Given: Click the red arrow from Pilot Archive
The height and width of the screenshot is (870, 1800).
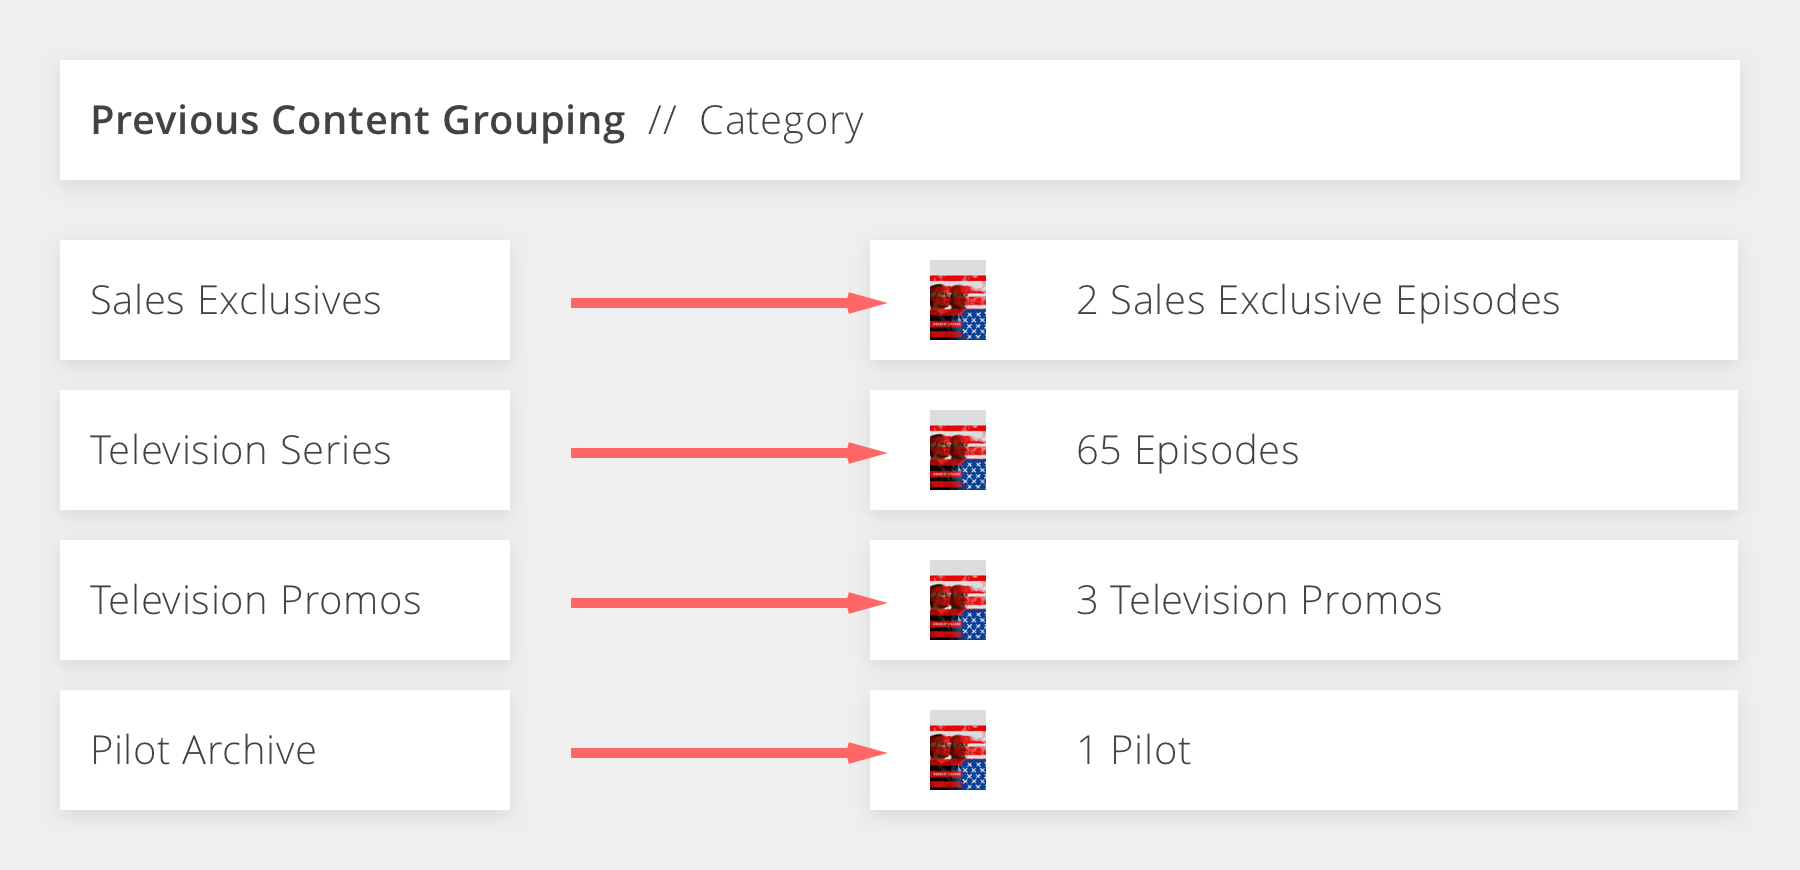Looking at the screenshot, I should coord(726,752).
